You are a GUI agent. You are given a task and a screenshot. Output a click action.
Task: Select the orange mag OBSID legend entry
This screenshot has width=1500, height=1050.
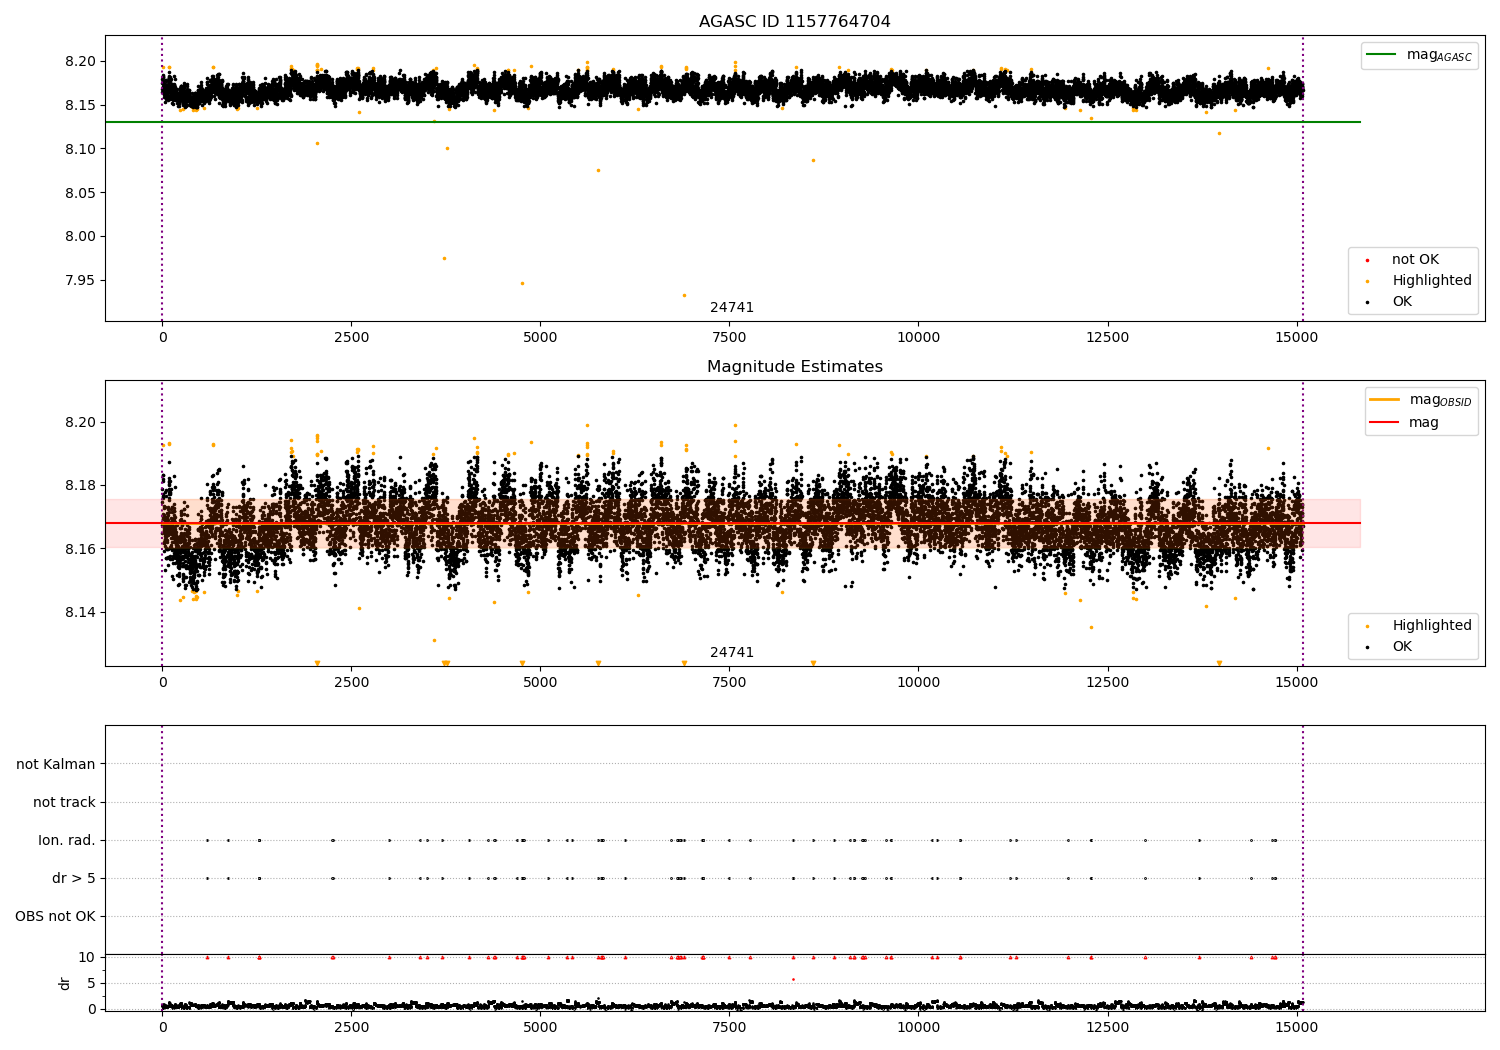[1421, 400]
